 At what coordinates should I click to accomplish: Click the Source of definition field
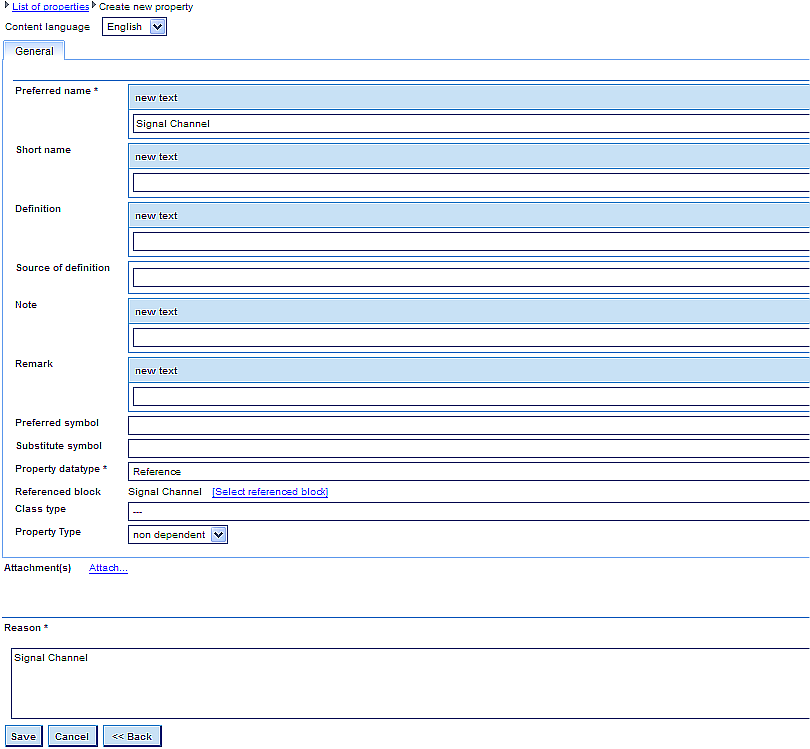pyautogui.click(x=470, y=278)
